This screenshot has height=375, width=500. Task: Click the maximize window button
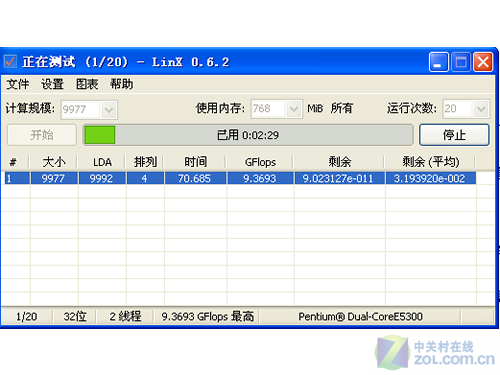461,62
